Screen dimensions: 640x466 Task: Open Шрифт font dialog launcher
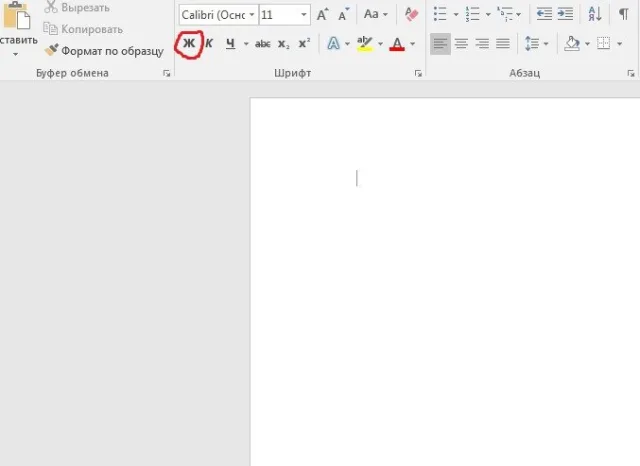pyautogui.click(x=418, y=73)
